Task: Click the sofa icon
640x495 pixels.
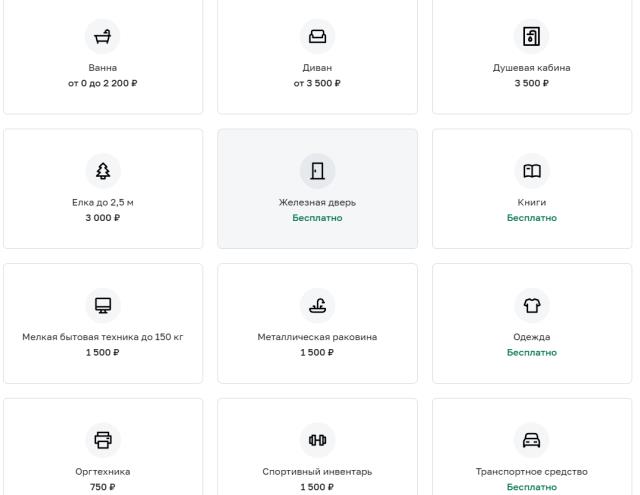Action: pyautogui.click(x=317, y=35)
